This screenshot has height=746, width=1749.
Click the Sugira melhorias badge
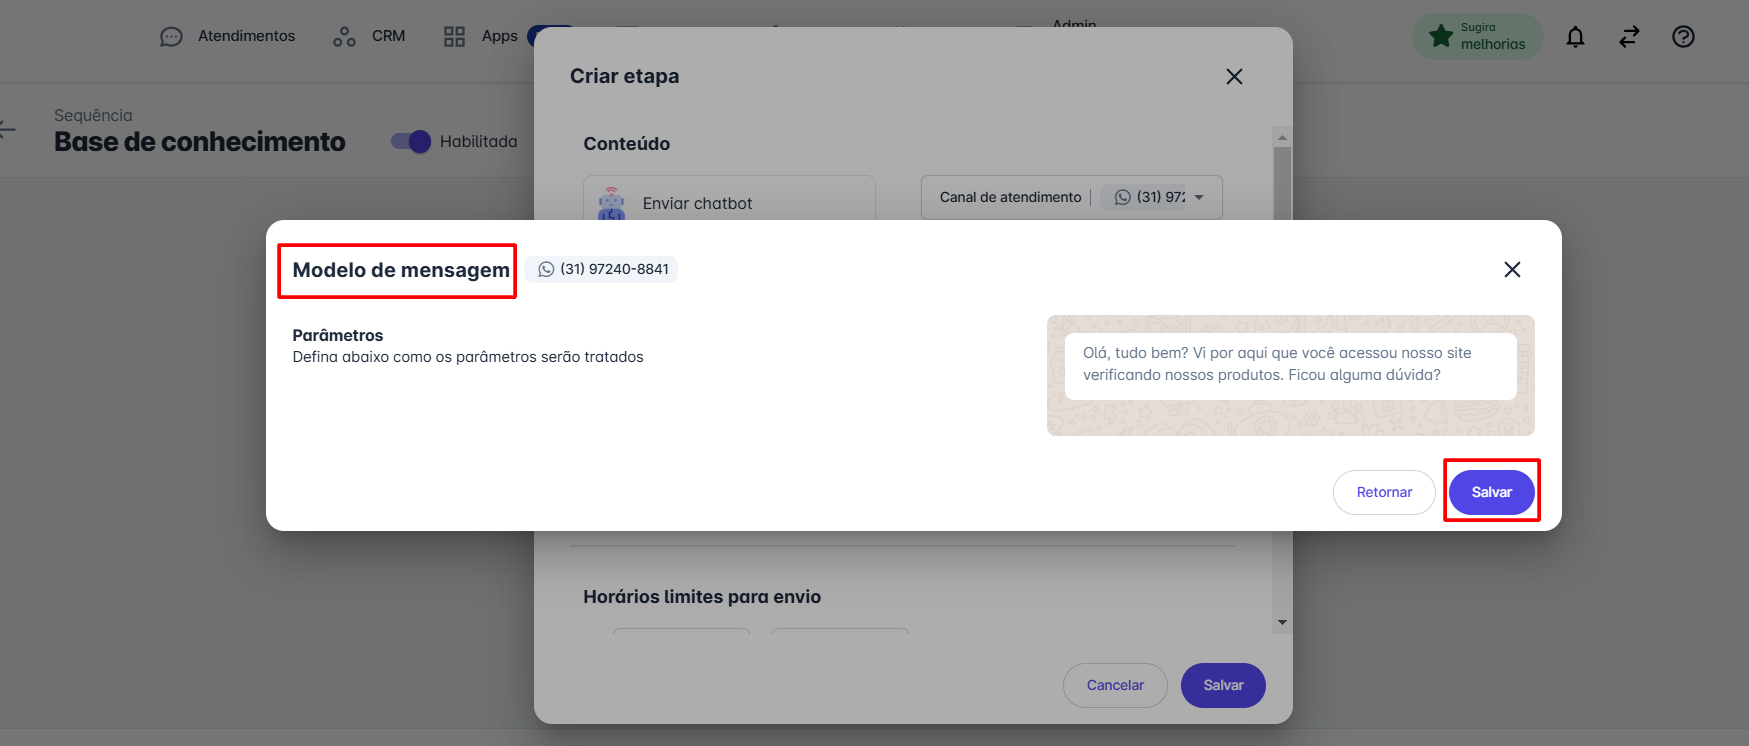click(x=1478, y=35)
